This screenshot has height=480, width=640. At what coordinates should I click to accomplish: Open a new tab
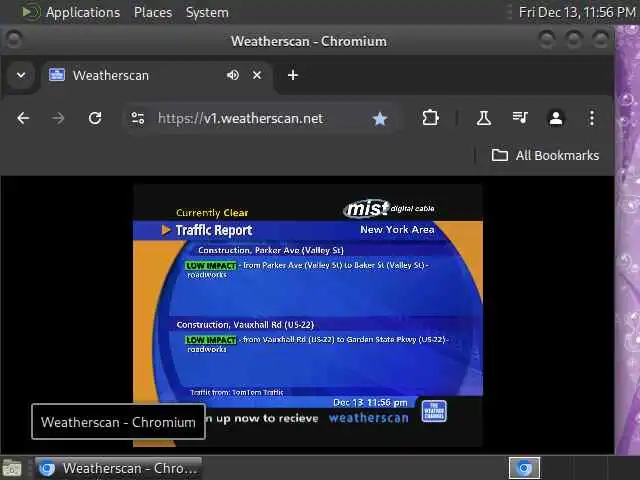[293, 75]
